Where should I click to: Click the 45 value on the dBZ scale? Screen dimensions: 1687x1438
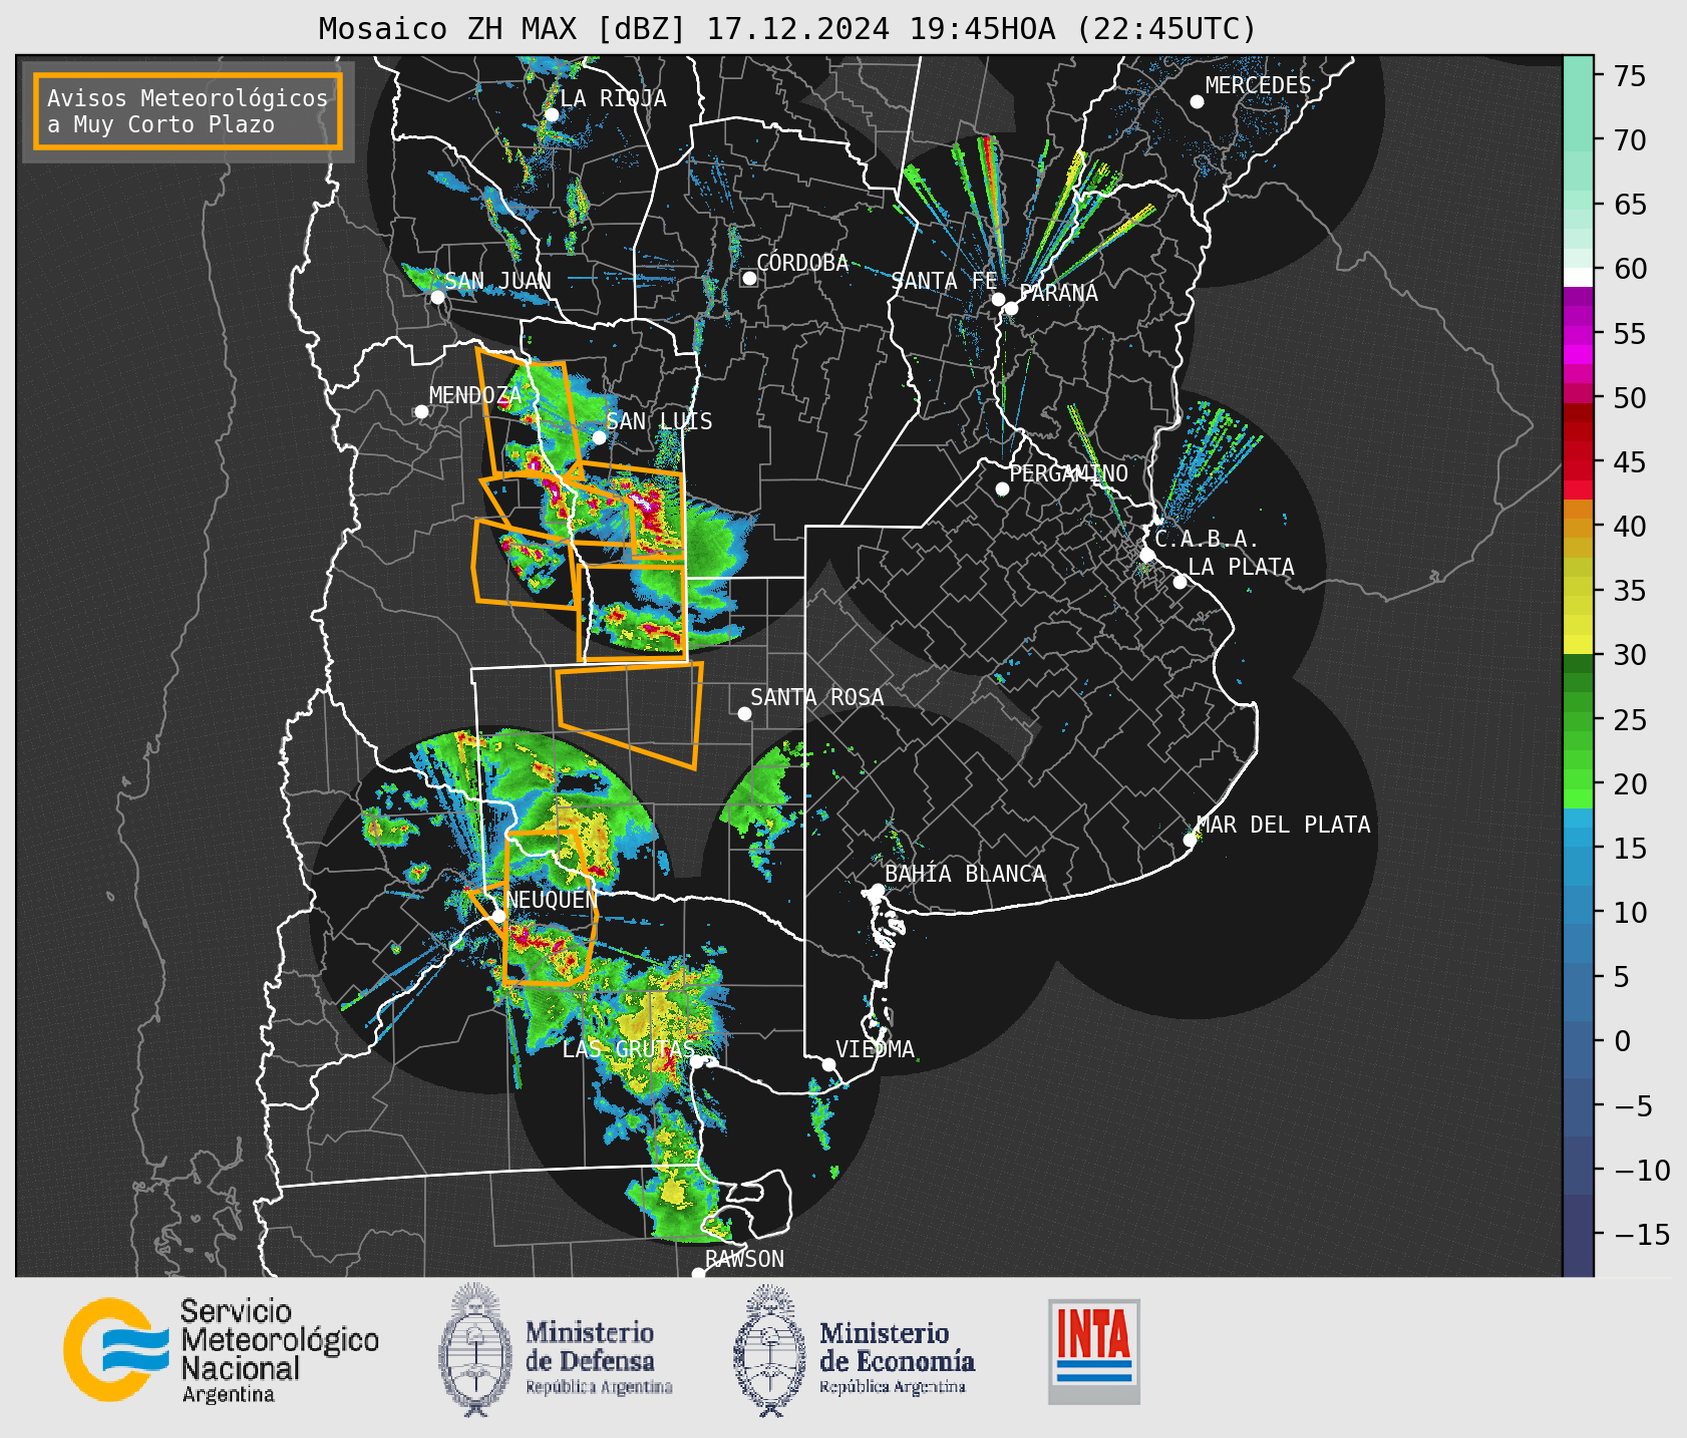(1629, 462)
